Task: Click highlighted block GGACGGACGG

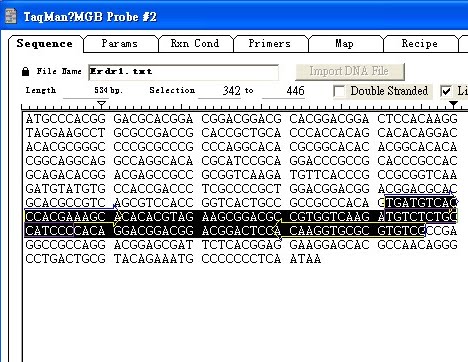Action: pos(153,231)
